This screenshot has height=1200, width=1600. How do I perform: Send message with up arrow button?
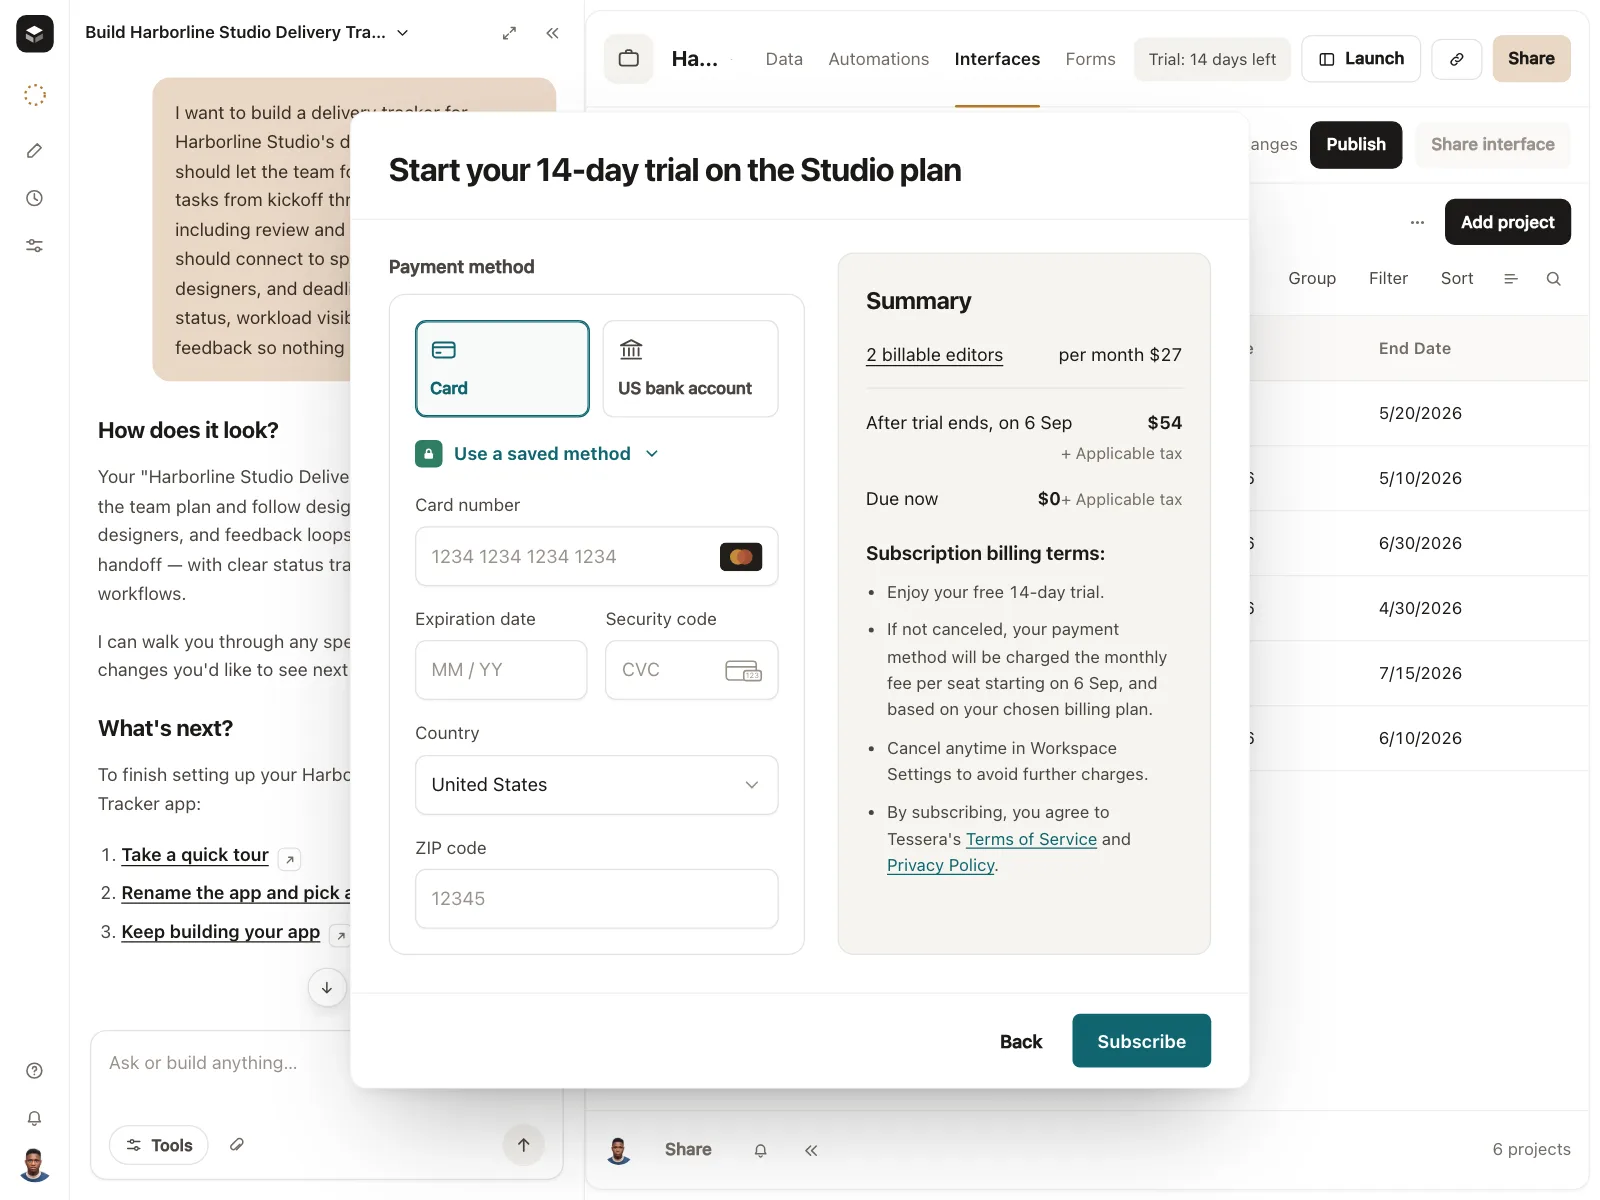pyautogui.click(x=523, y=1145)
